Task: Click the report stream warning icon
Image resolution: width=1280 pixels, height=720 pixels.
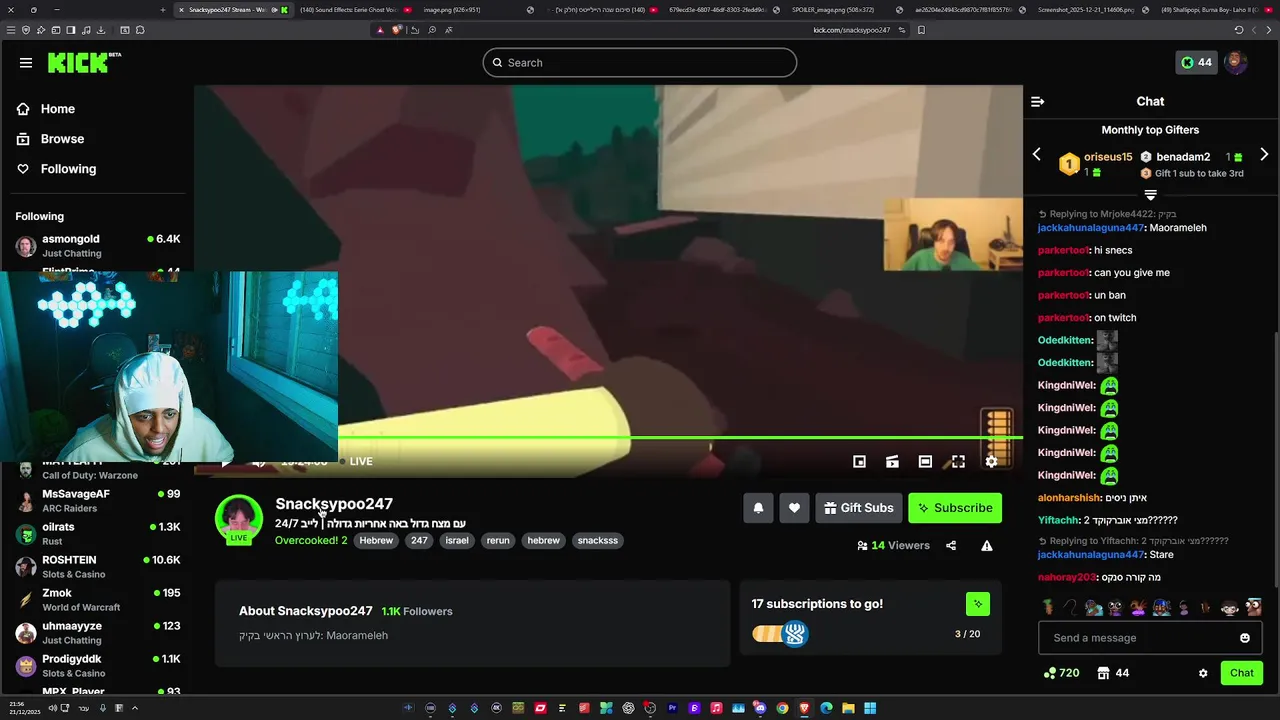Action: coord(987,546)
